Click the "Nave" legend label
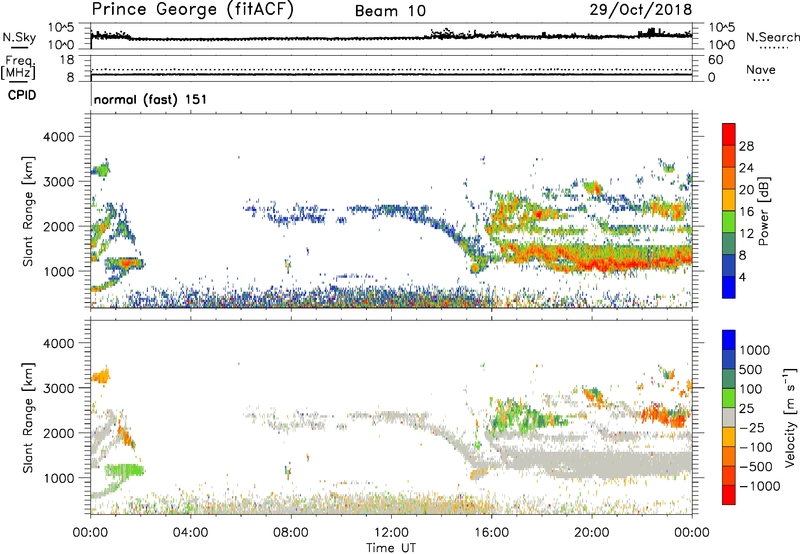800x554 pixels. tap(761, 69)
